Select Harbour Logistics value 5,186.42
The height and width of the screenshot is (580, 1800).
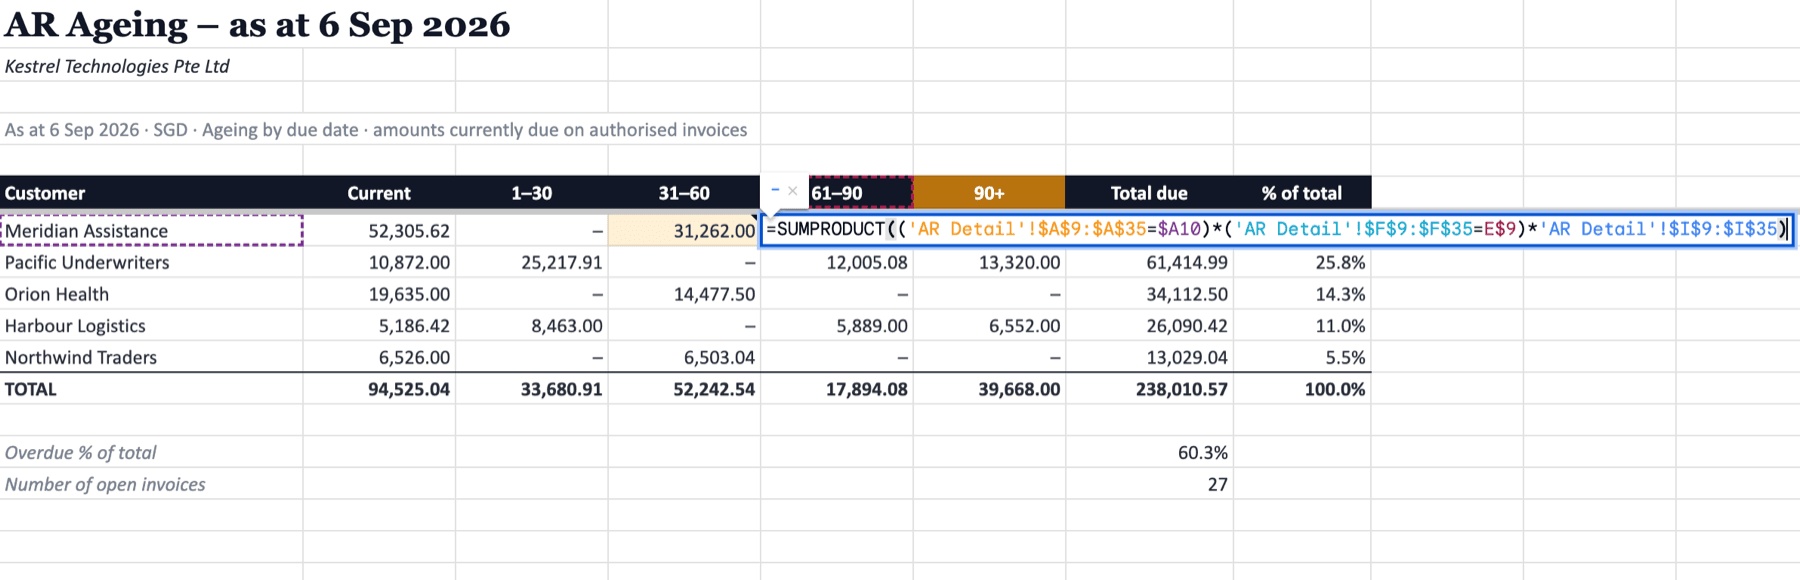coord(379,326)
